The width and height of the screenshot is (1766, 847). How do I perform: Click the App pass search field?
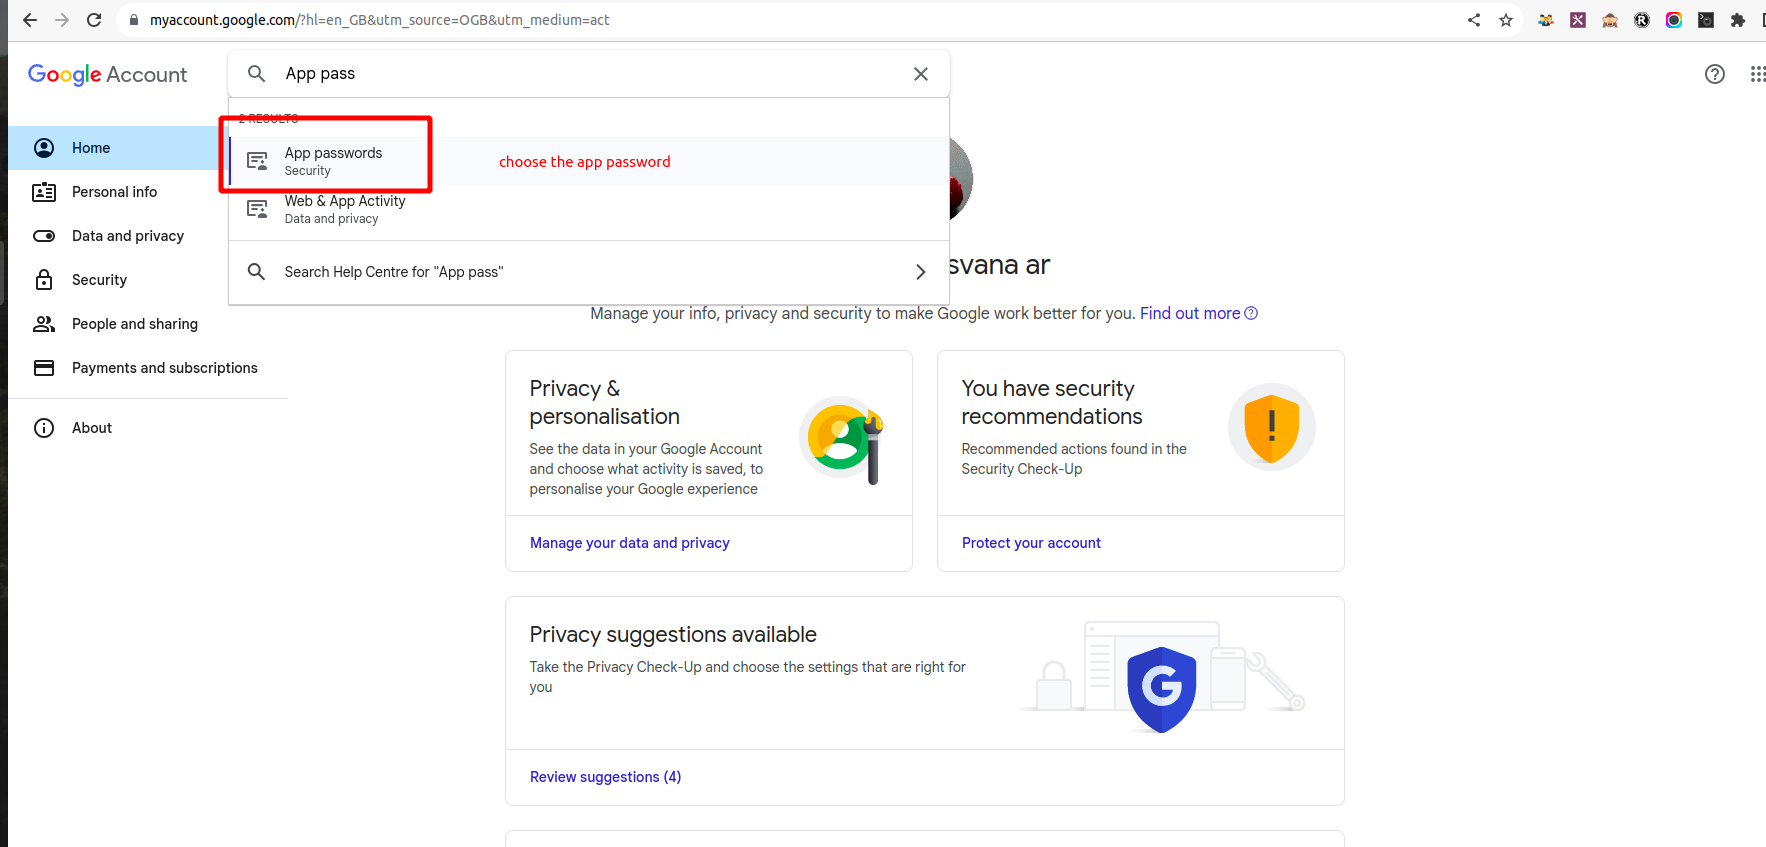pos(590,74)
